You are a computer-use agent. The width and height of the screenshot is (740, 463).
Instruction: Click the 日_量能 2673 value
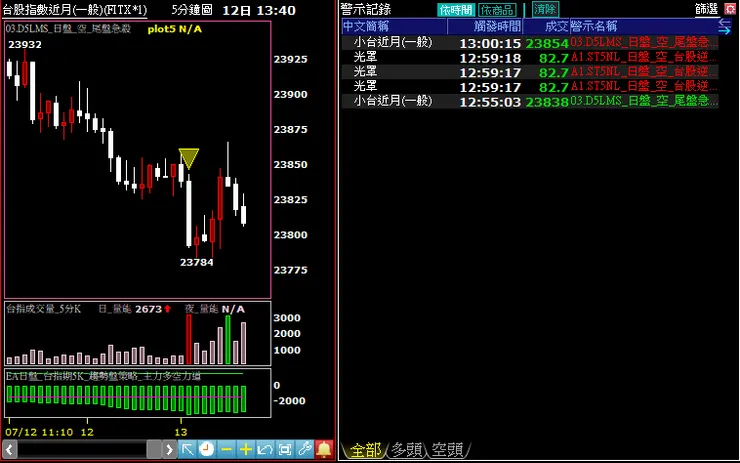click(x=134, y=309)
